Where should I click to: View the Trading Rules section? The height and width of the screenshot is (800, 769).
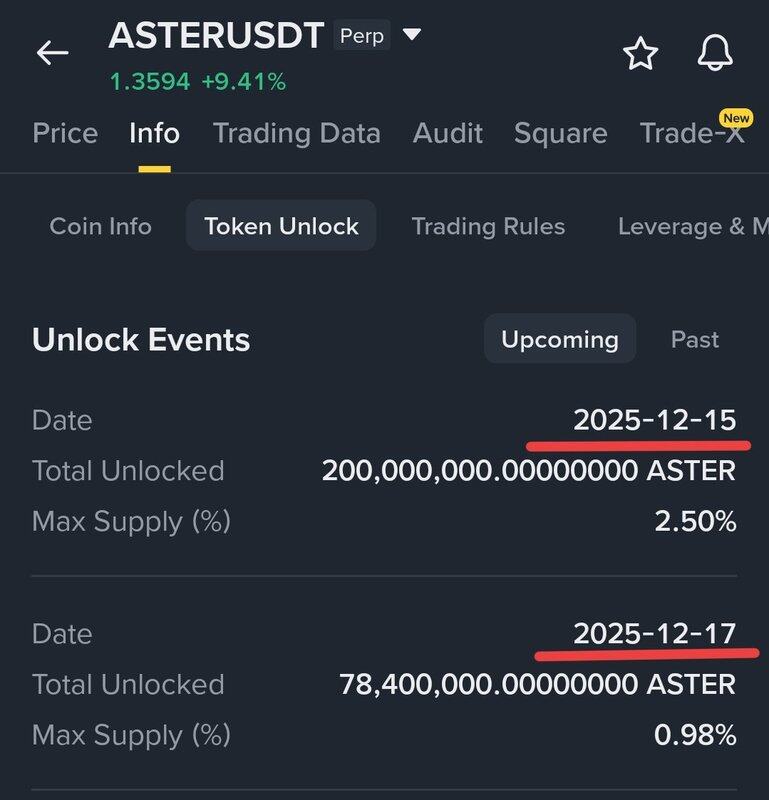488,226
